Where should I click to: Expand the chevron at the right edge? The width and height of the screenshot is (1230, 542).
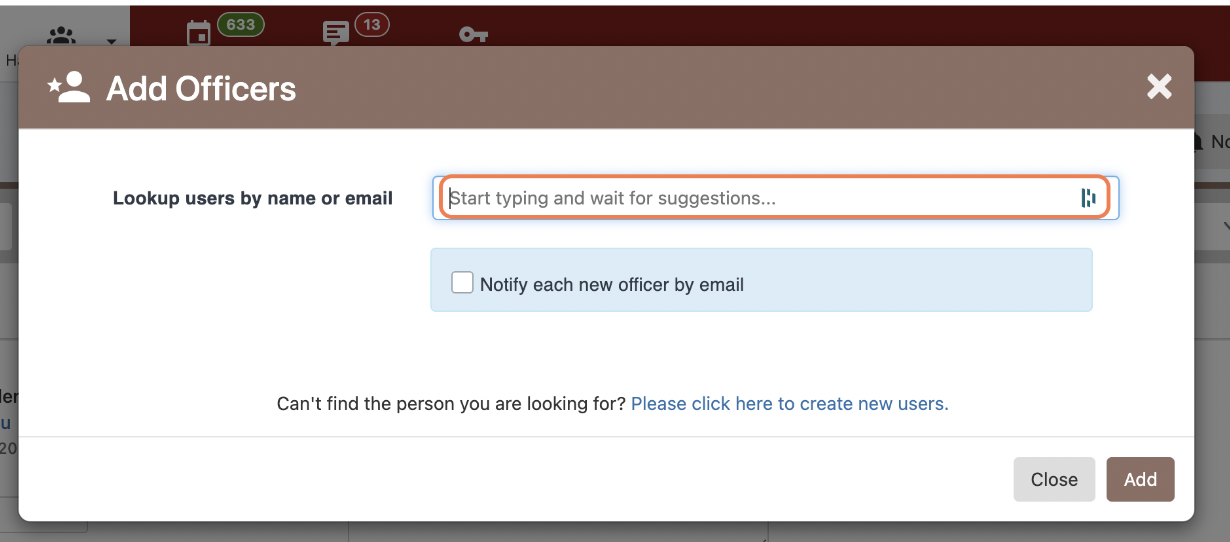pos(1224,228)
